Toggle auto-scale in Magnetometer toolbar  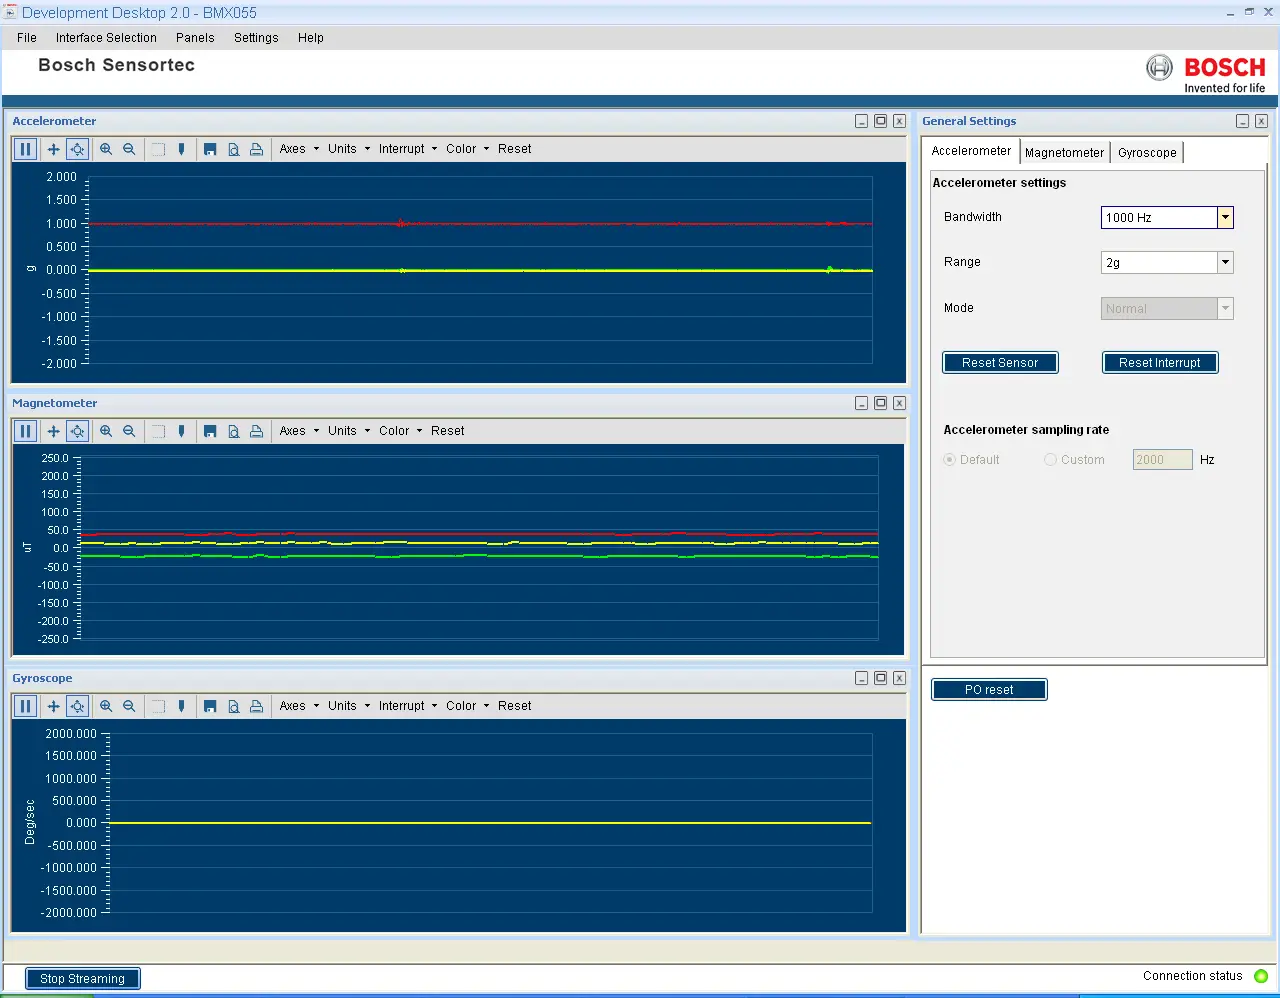(x=77, y=431)
